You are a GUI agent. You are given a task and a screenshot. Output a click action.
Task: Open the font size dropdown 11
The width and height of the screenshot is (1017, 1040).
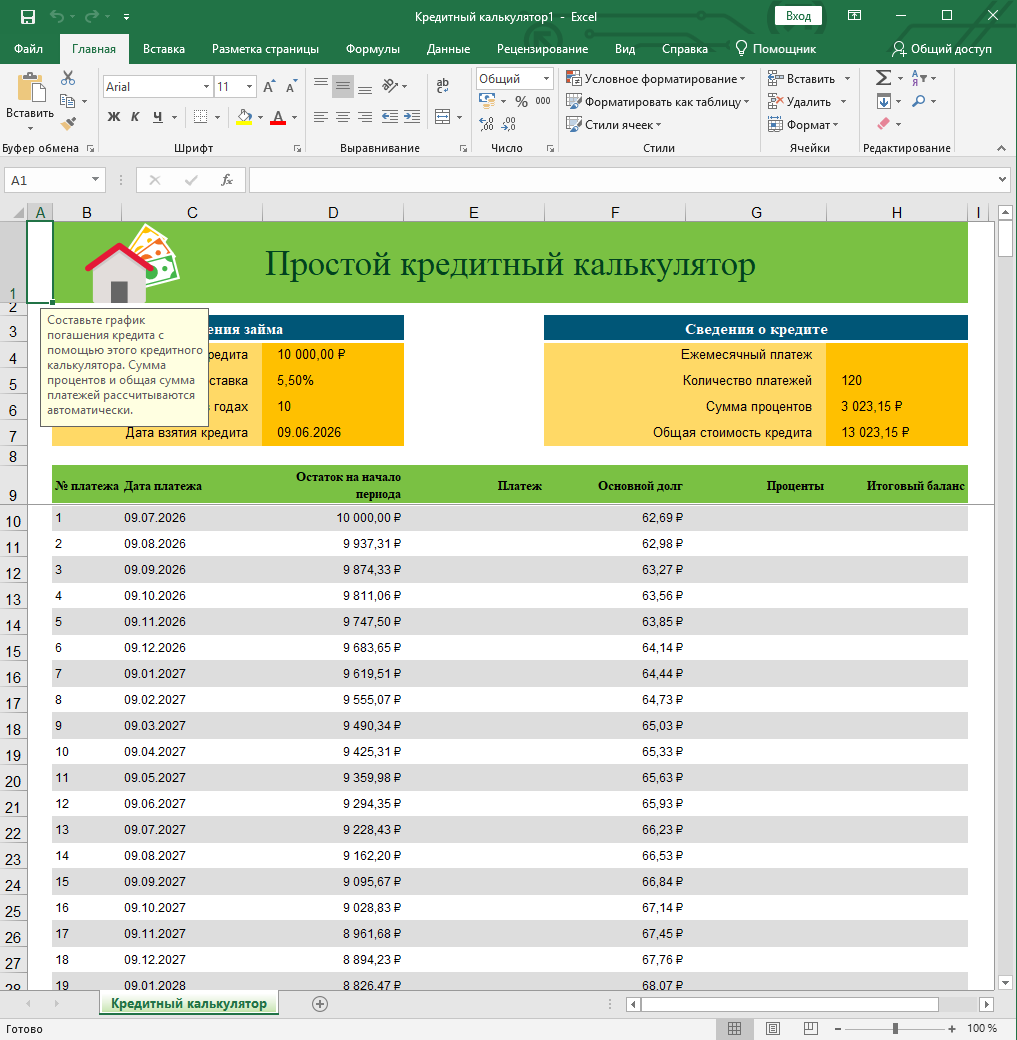(249, 87)
